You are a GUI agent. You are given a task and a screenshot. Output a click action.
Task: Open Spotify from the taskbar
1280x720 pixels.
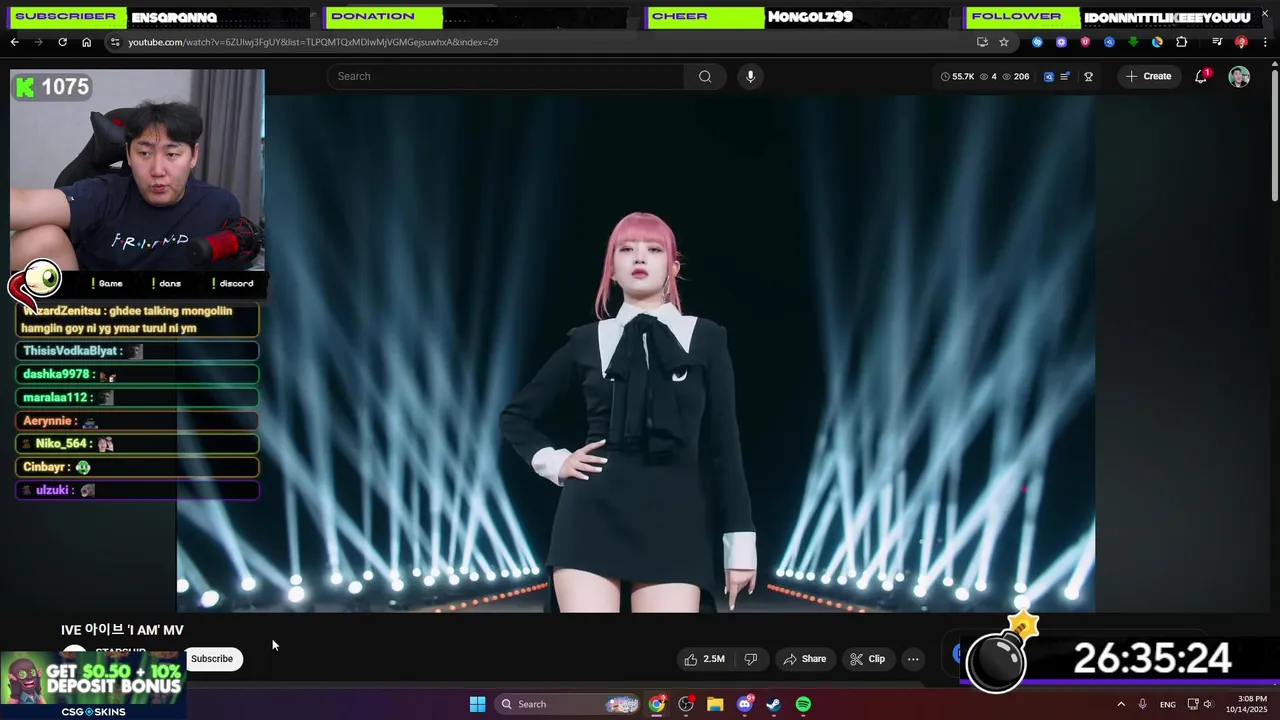[x=803, y=704]
